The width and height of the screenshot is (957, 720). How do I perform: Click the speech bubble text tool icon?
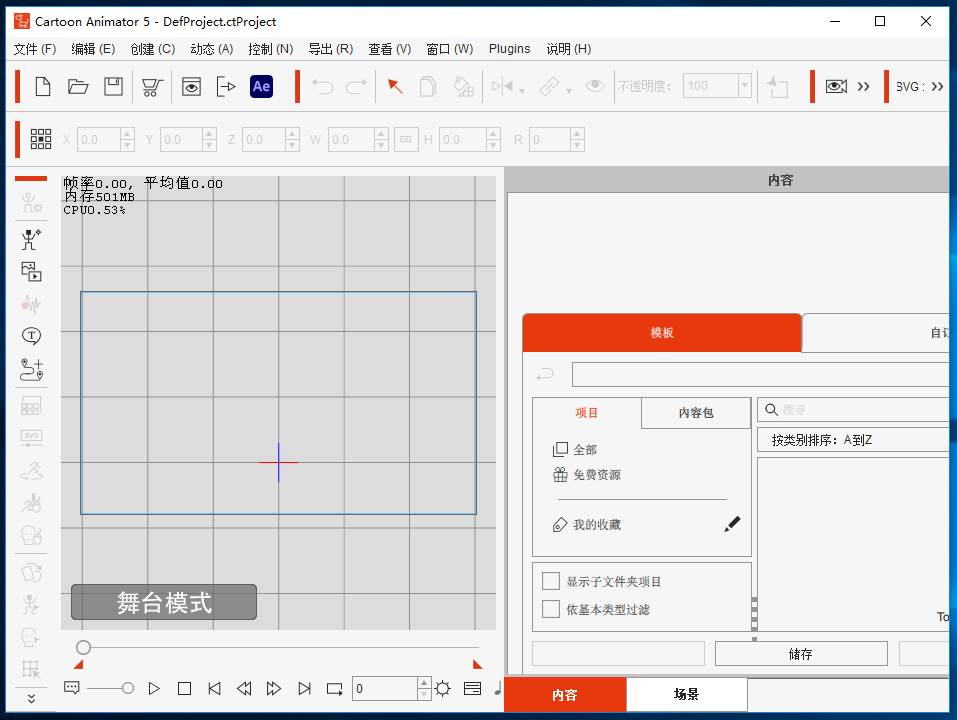[32, 336]
